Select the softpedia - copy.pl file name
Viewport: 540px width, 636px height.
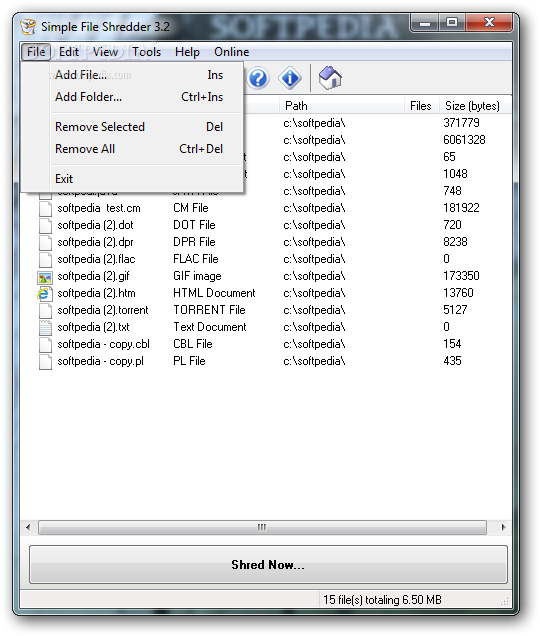pyautogui.click(x=101, y=362)
